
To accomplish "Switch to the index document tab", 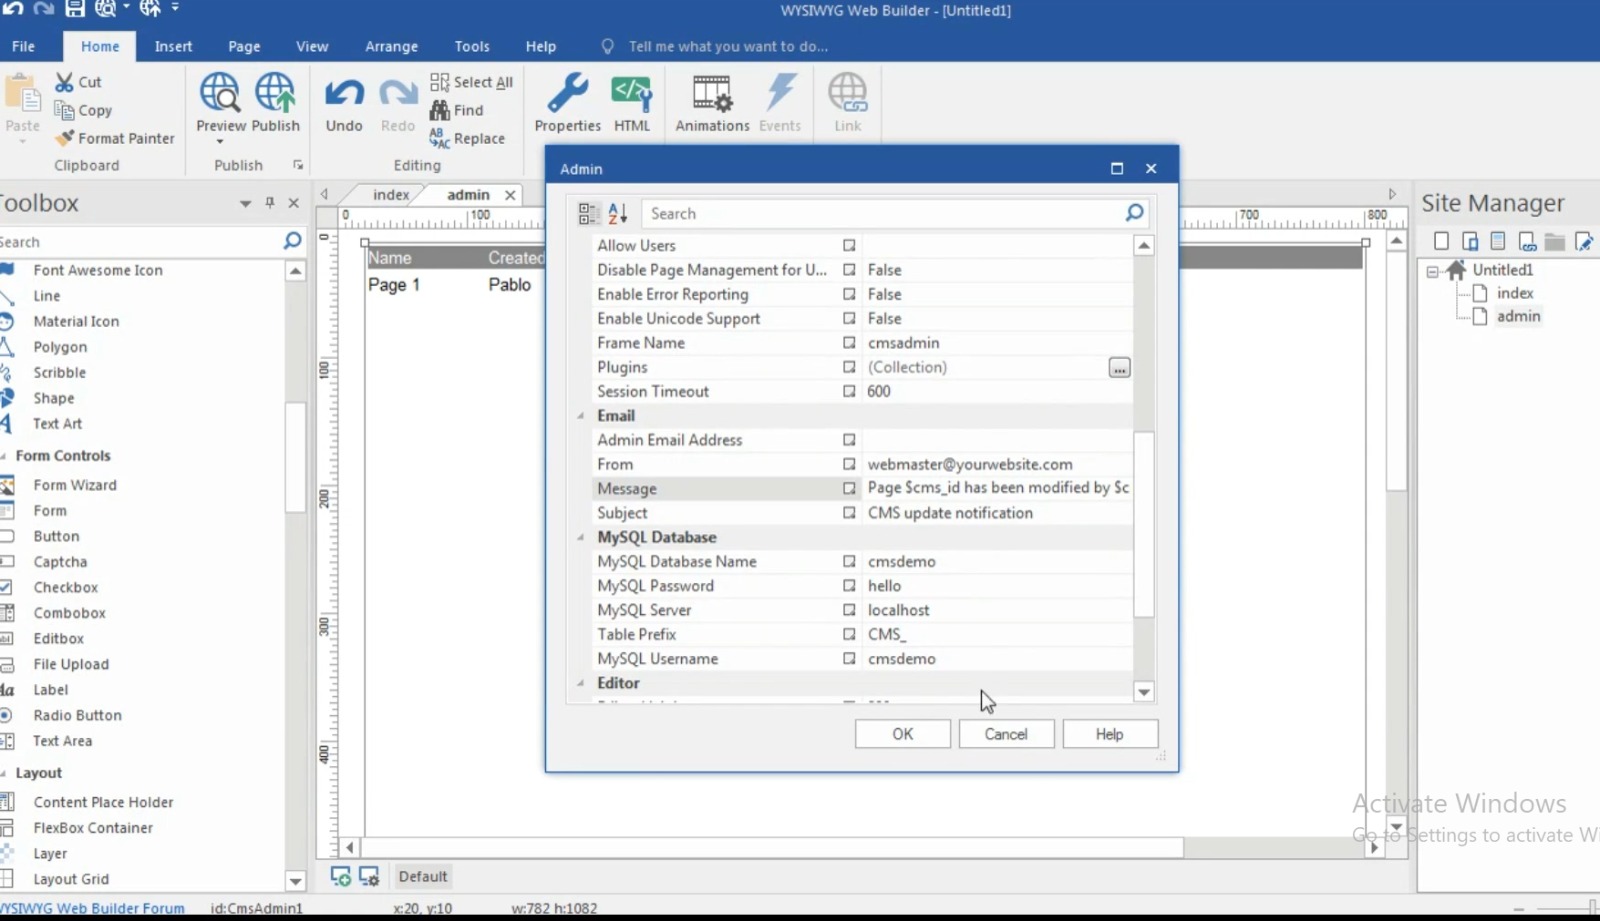I will point(391,195).
